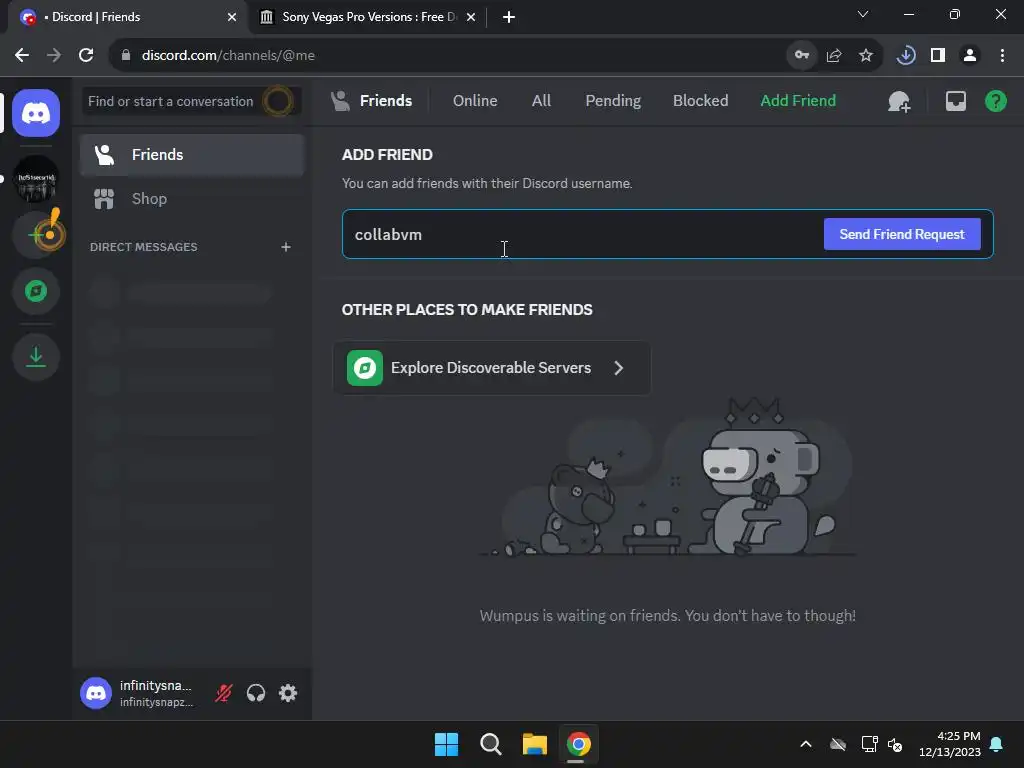This screenshot has height=768, width=1024.
Task: Reload the Discord page
Action: (86, 56)
